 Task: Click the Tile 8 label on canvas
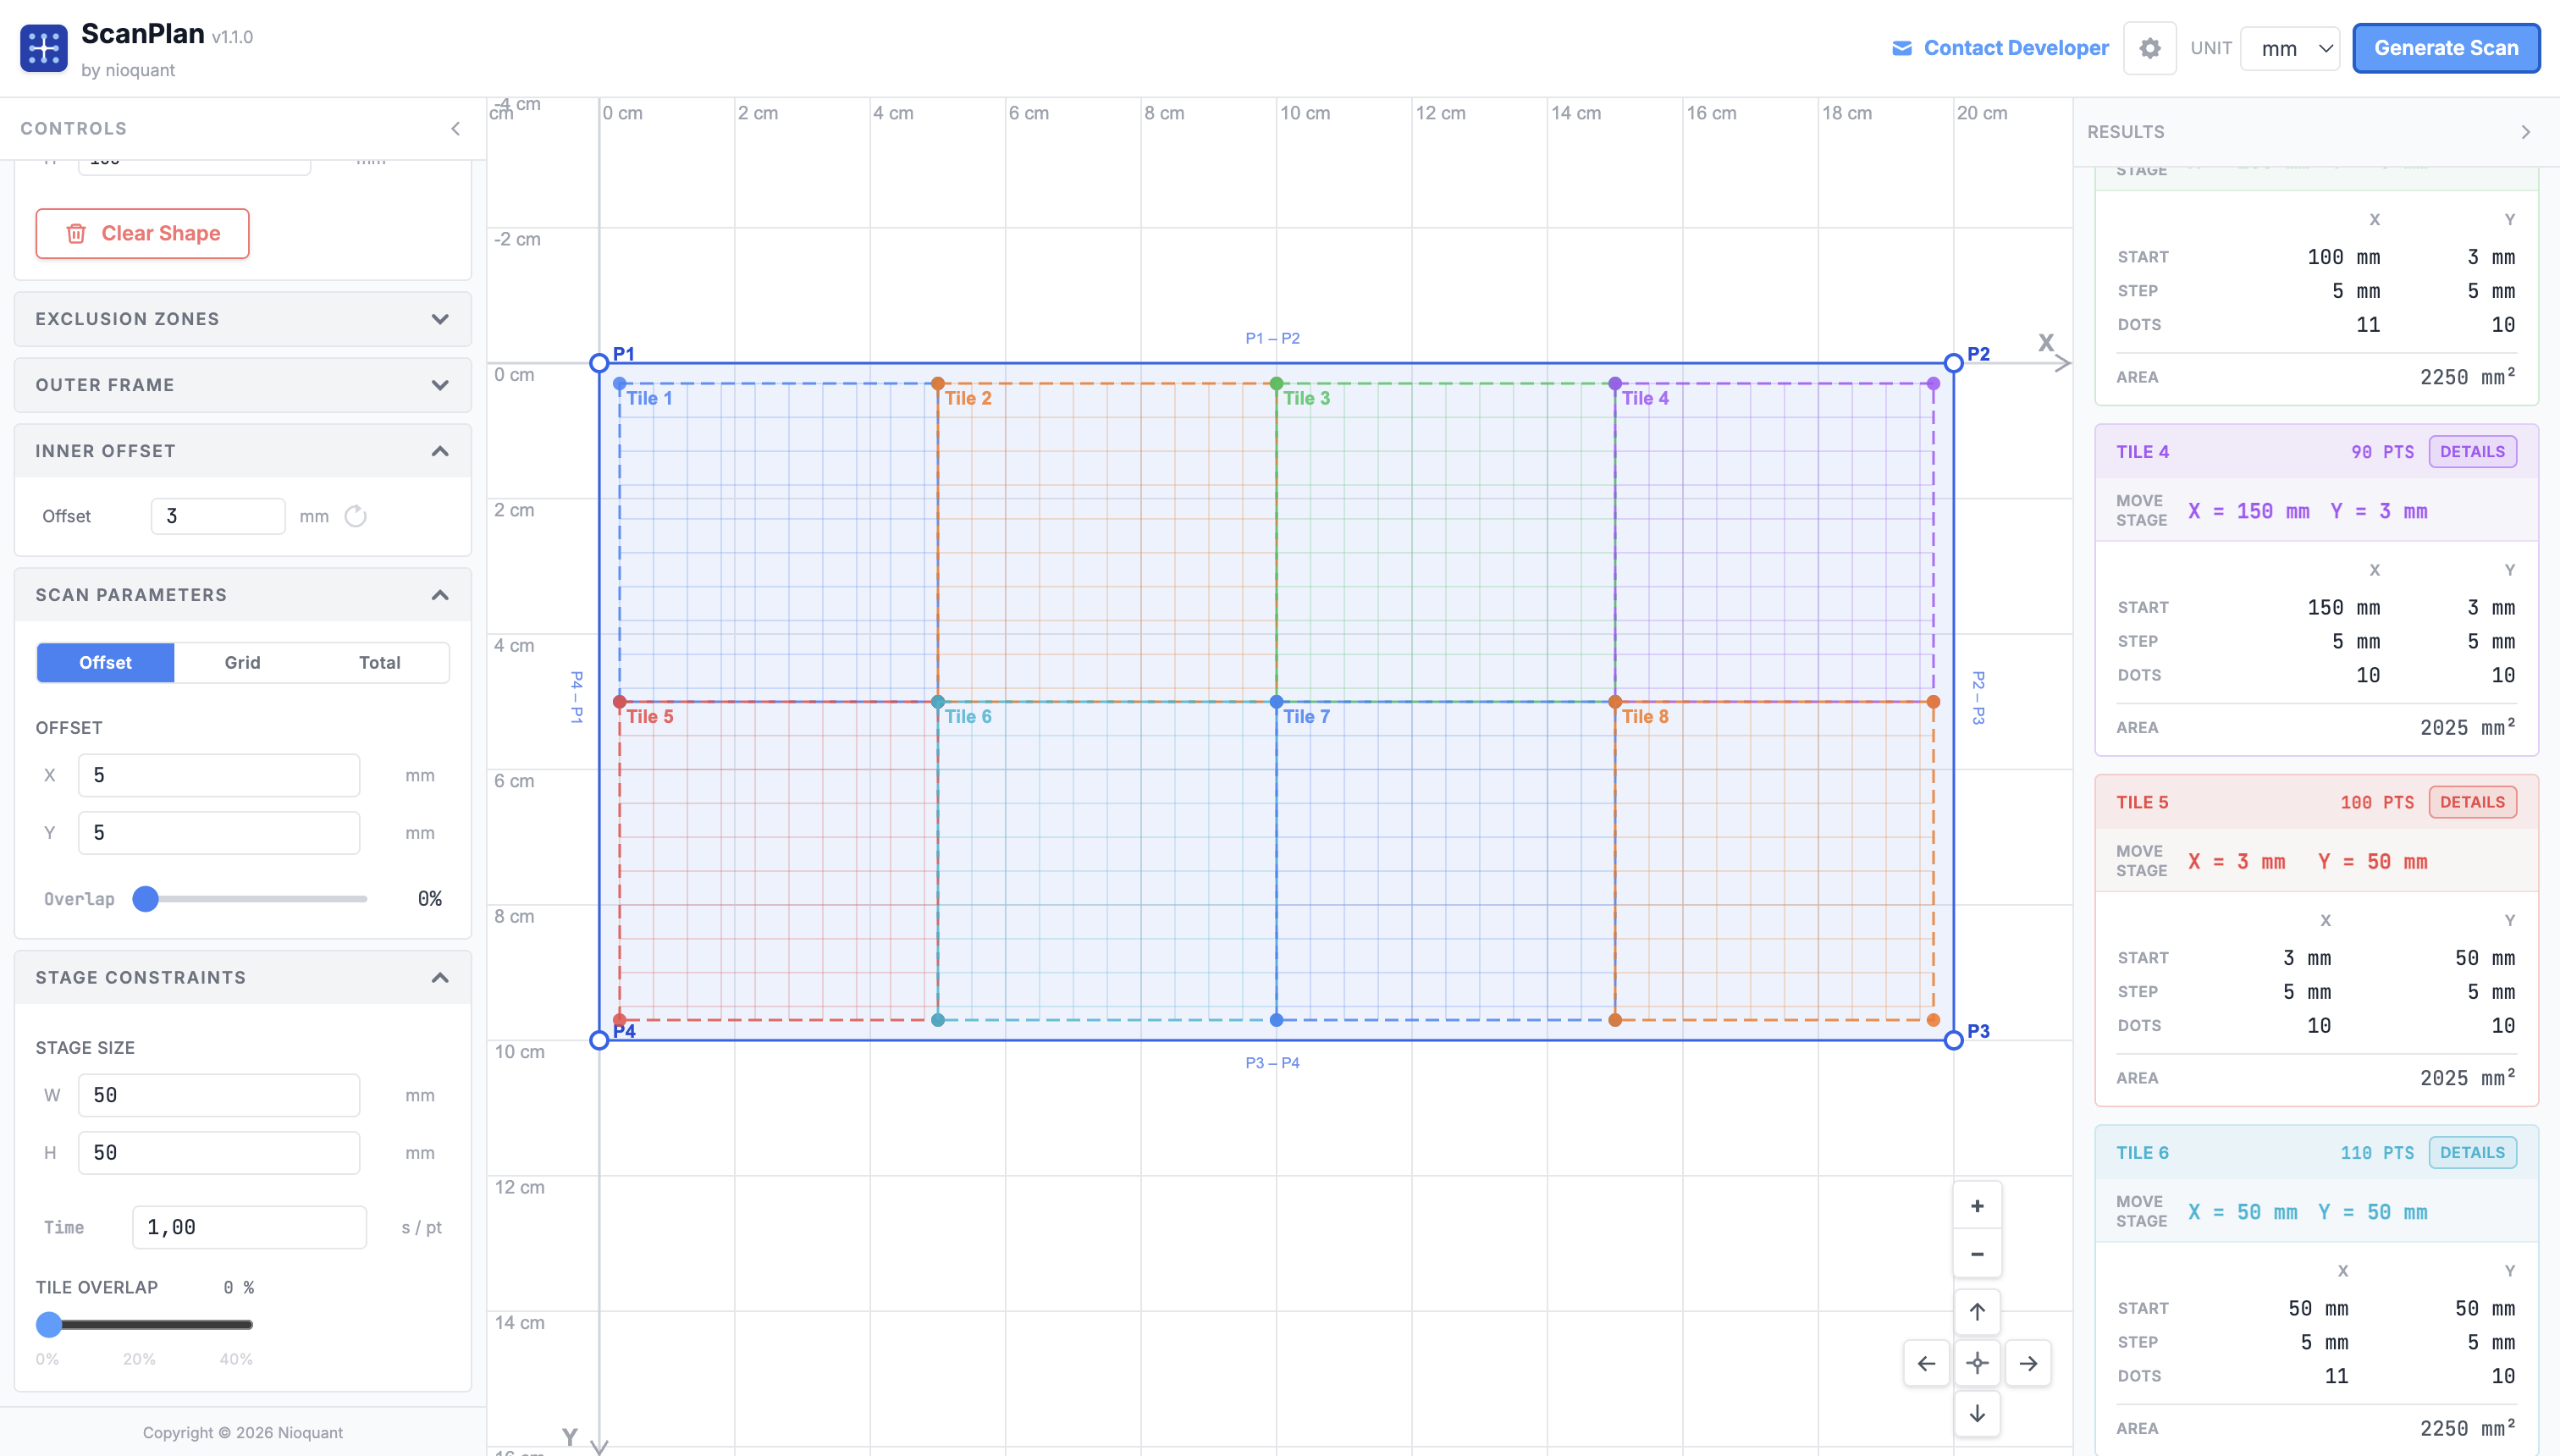[1645, 716]
